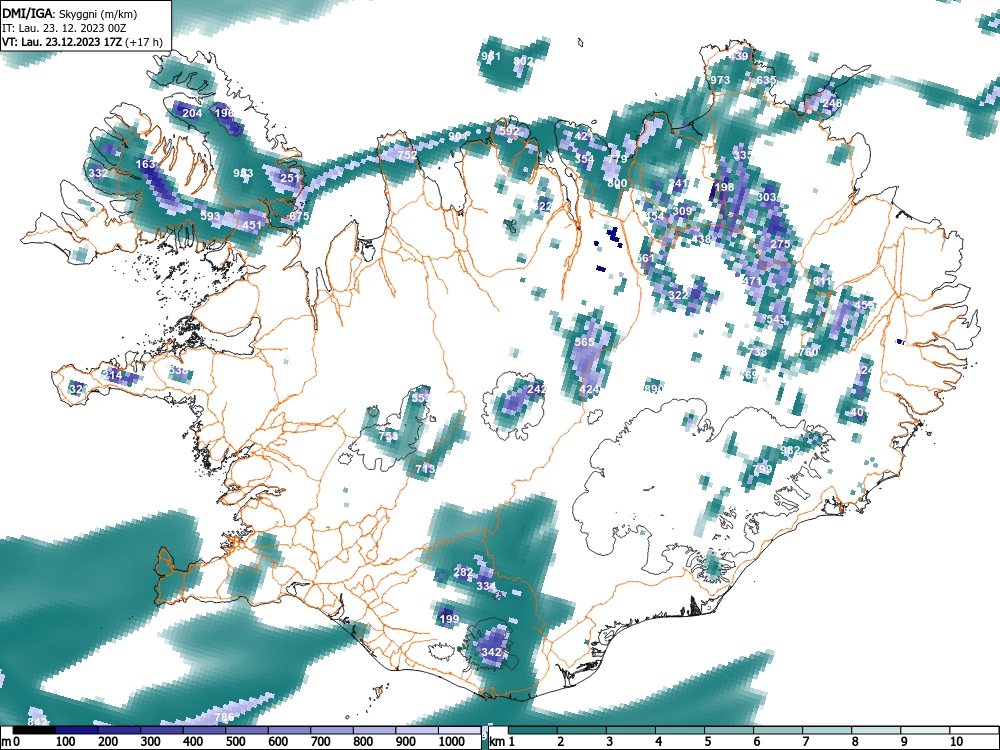1000x750 pixels.
Task: Click the visibility value 800
Action: click(x=617, y=183)
